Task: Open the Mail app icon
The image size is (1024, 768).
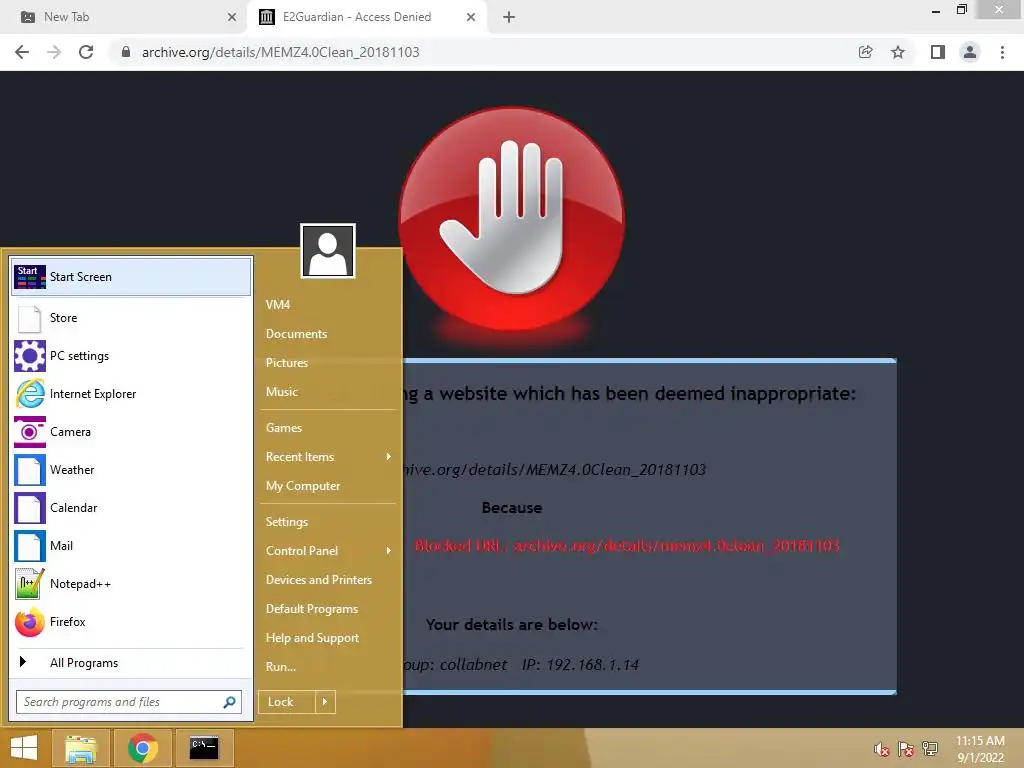Action: tap(29, 545)
